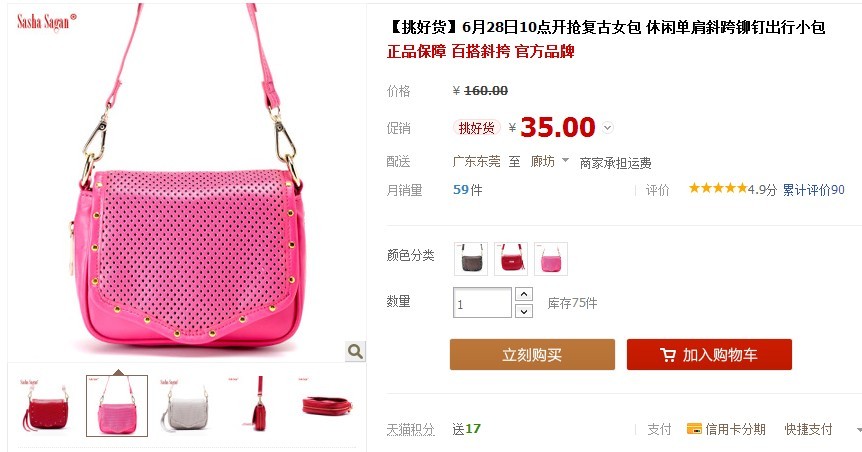Click the magnifier zoom icon on product image
The width and height of the screenshot is (862, 452).
tap(355, 351)
